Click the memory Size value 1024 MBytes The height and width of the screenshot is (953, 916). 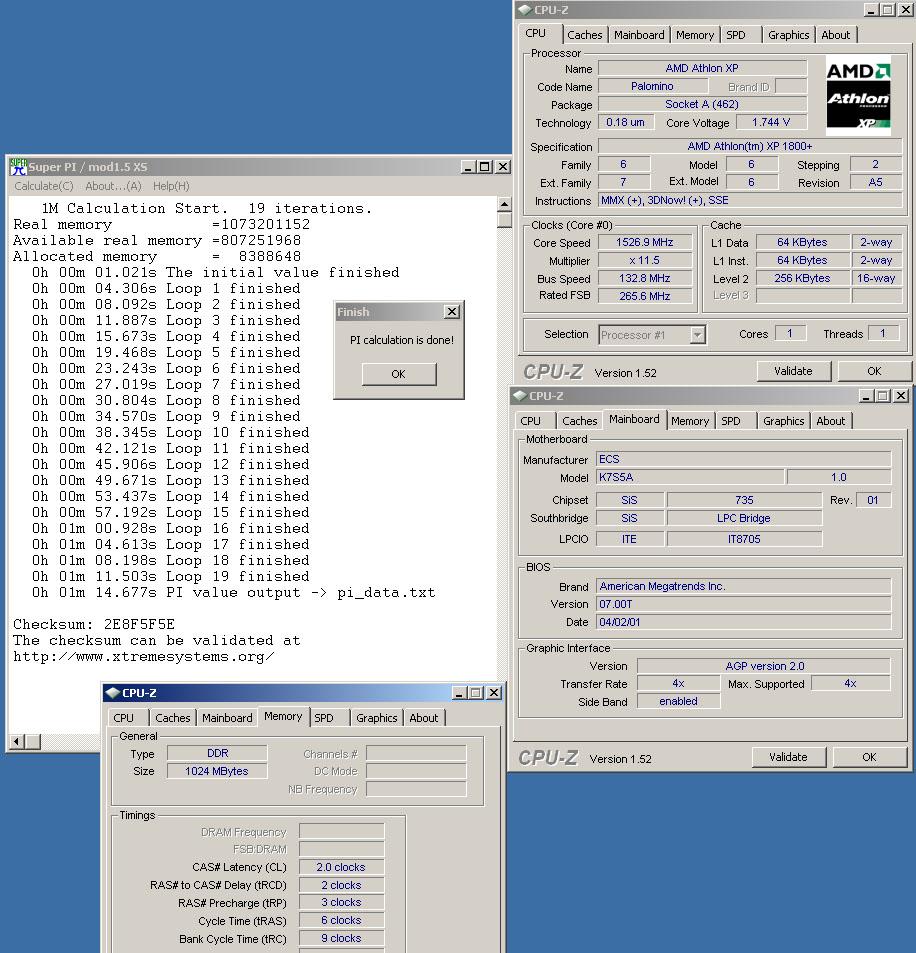coord(217,771)
